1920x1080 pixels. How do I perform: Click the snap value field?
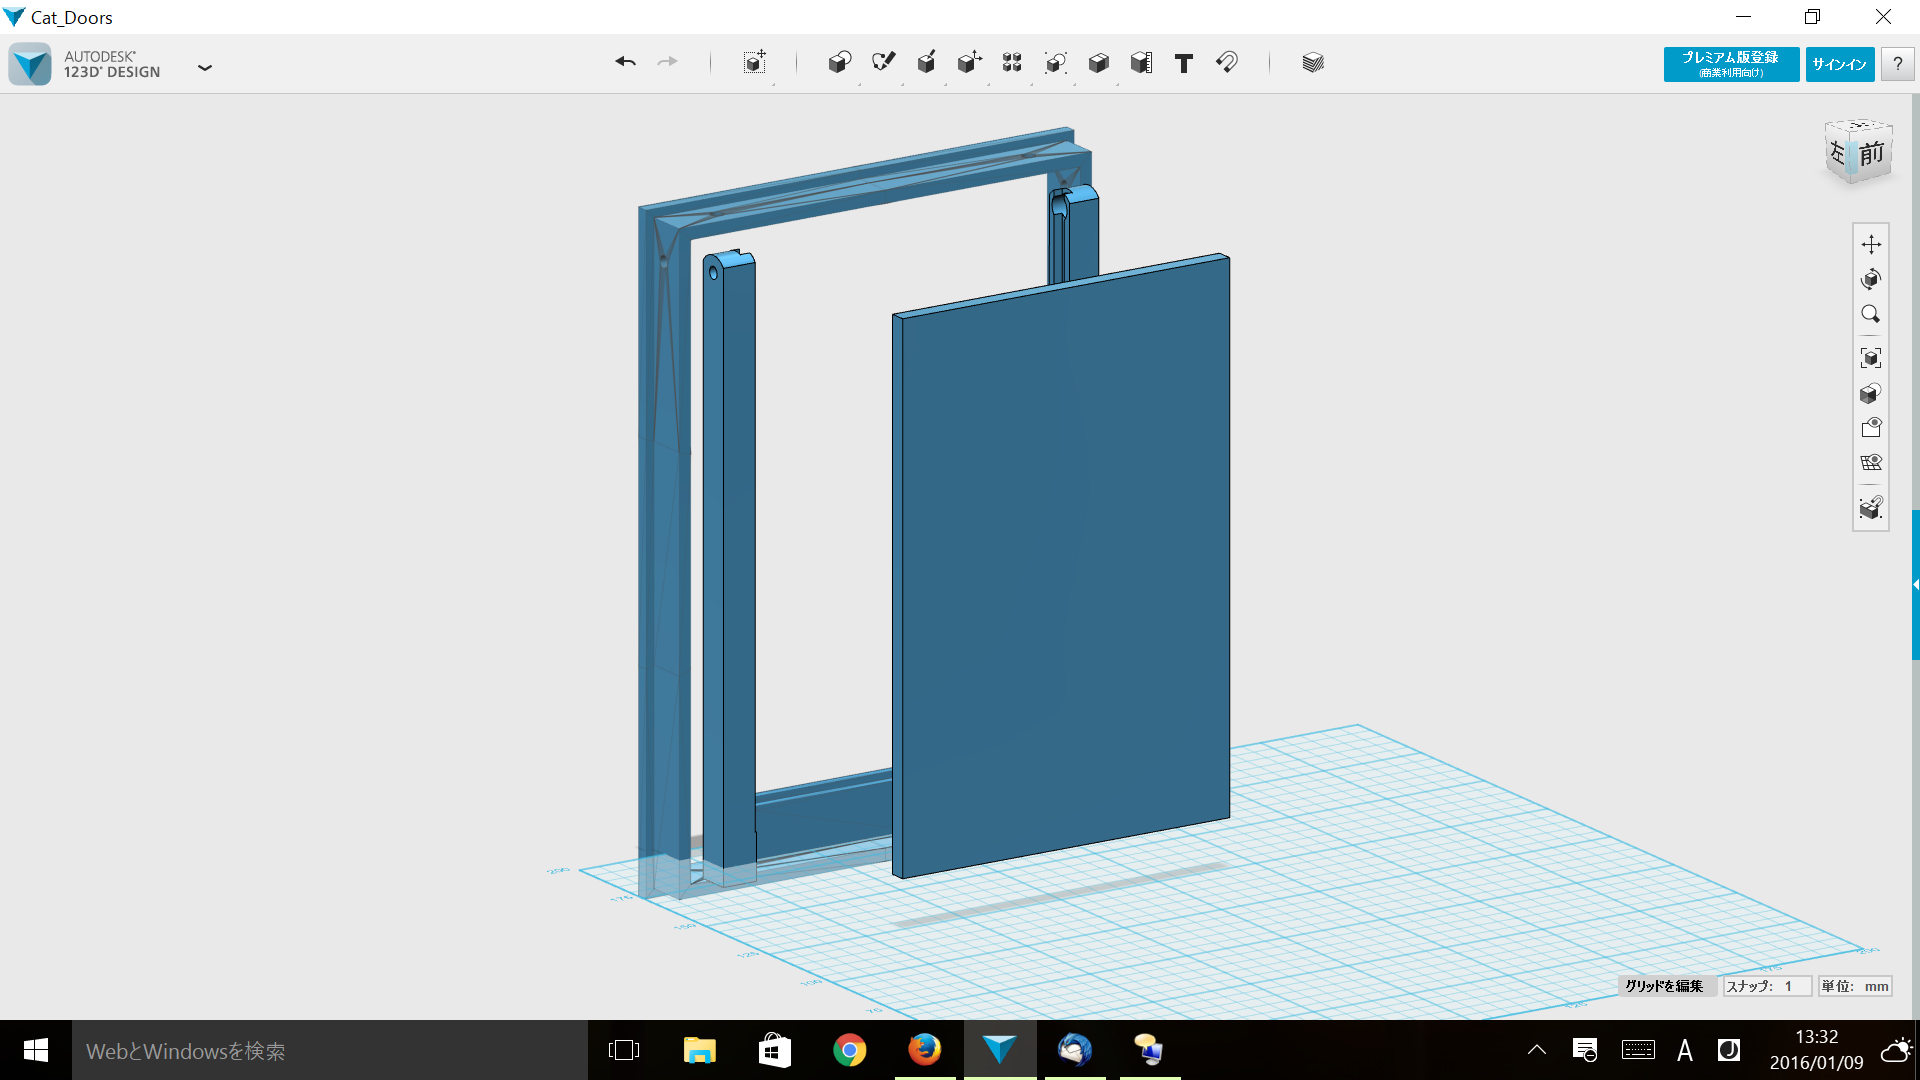click(x=1767, y=986)
